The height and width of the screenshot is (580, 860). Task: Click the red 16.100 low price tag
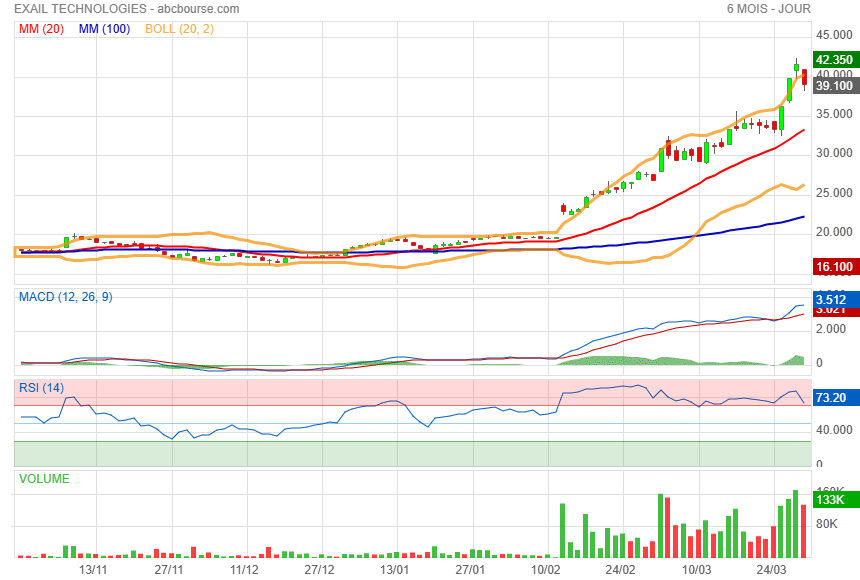pos(835,267)
